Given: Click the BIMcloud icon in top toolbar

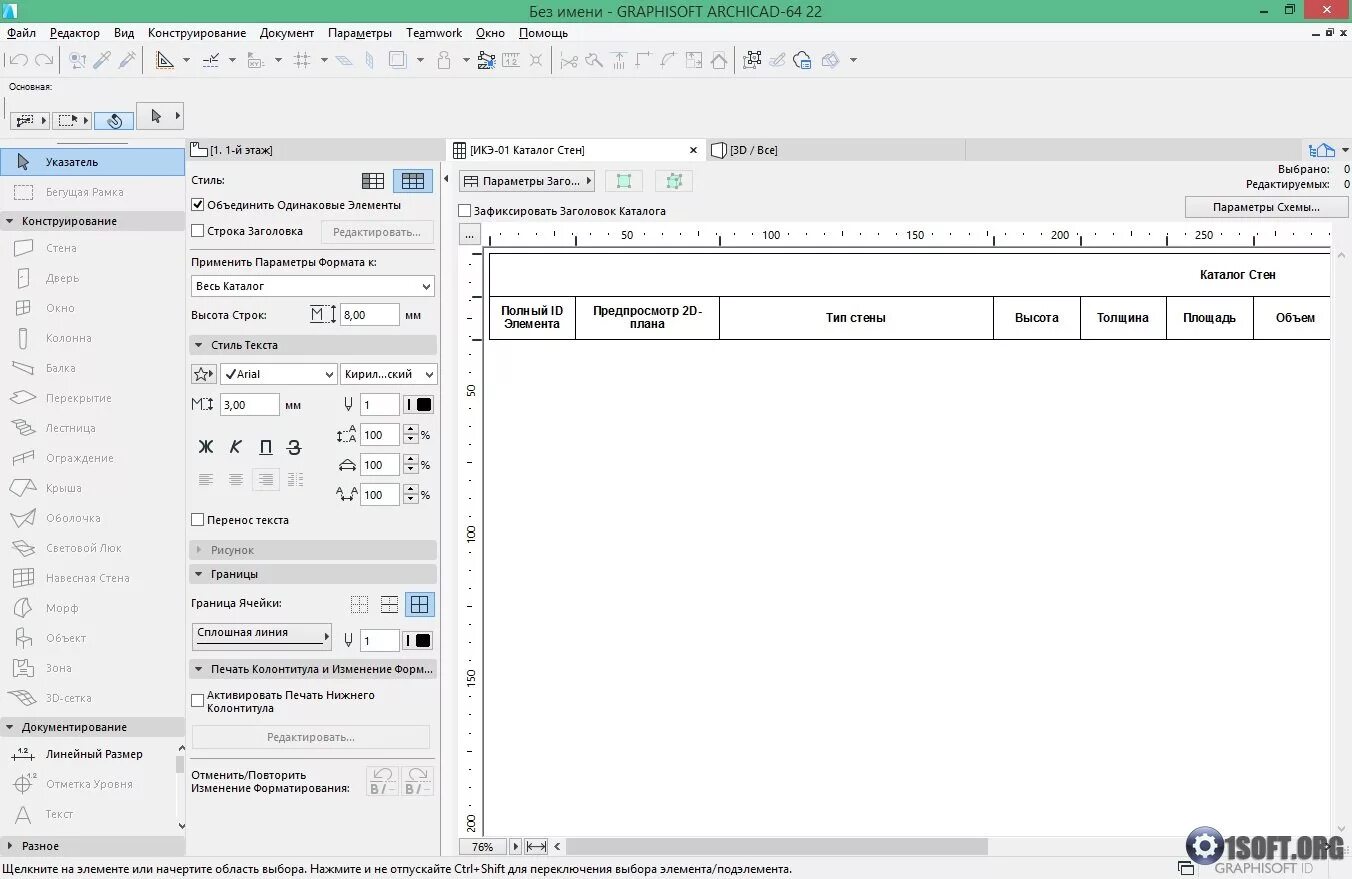Looking at the screenshot, I should coord(802,60).
